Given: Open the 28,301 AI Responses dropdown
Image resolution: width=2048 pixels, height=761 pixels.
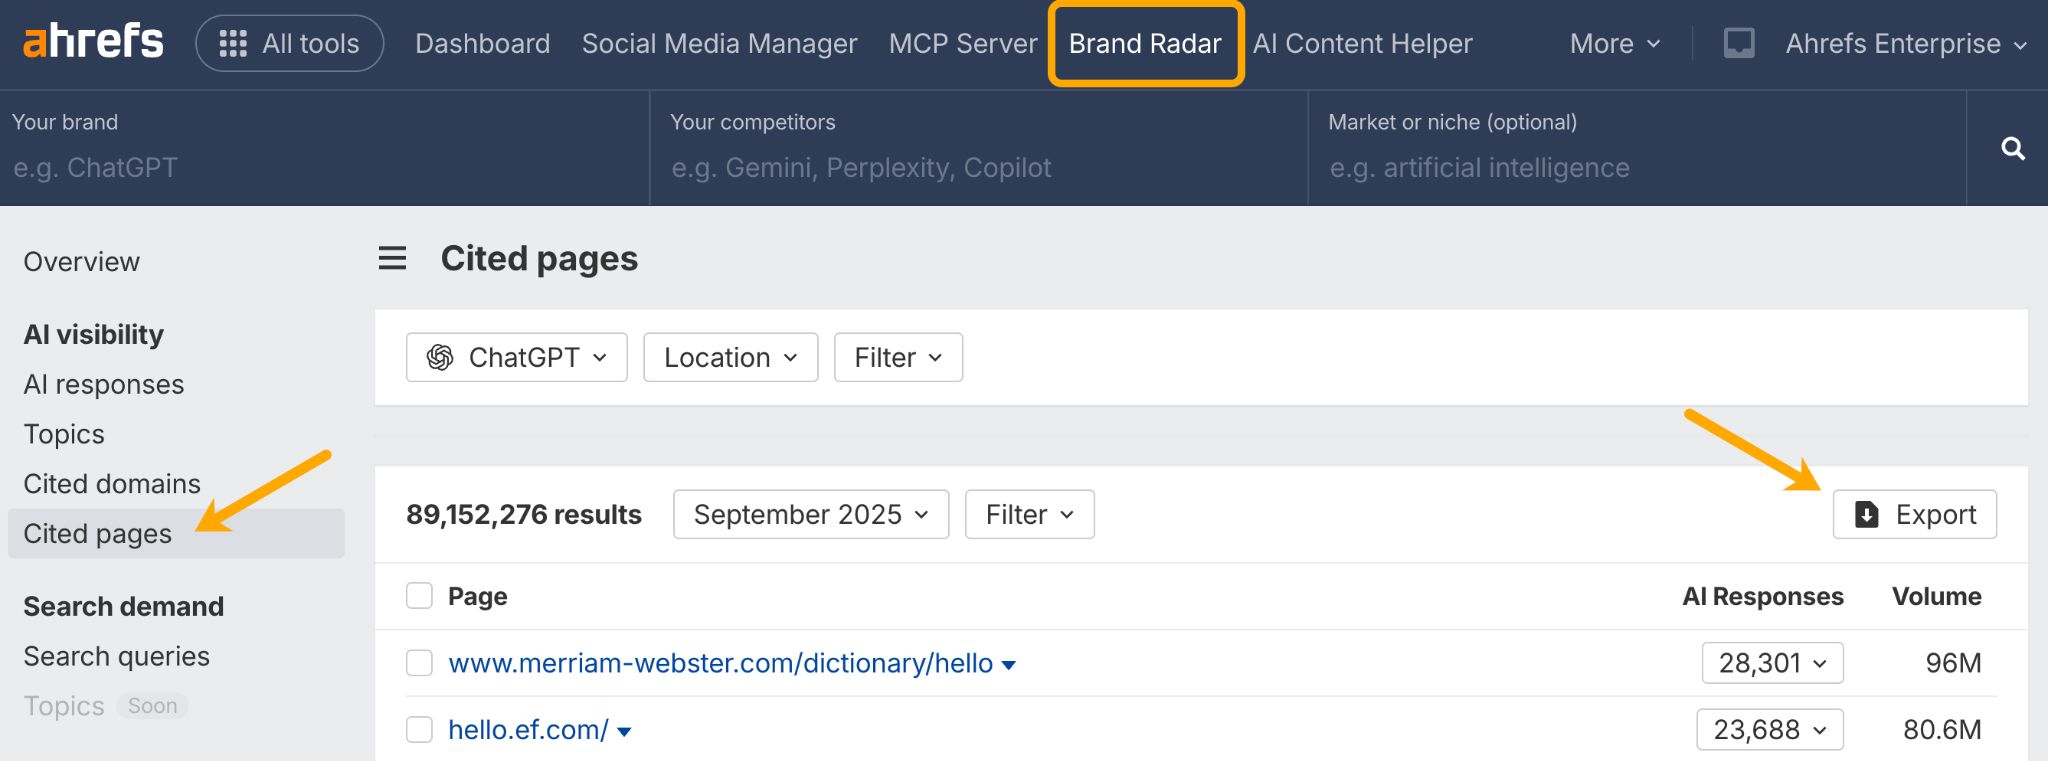Looking at the screenshot, I should [1771, 662].
